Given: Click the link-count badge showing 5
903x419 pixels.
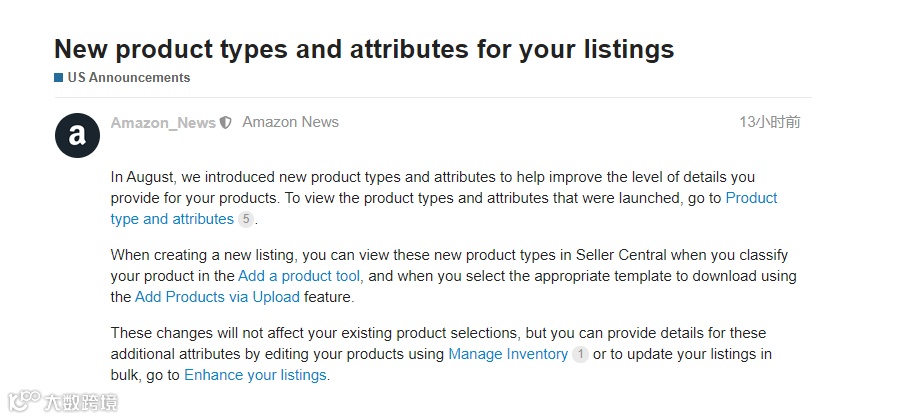Looking at the screenshot, I should (246, 219).
